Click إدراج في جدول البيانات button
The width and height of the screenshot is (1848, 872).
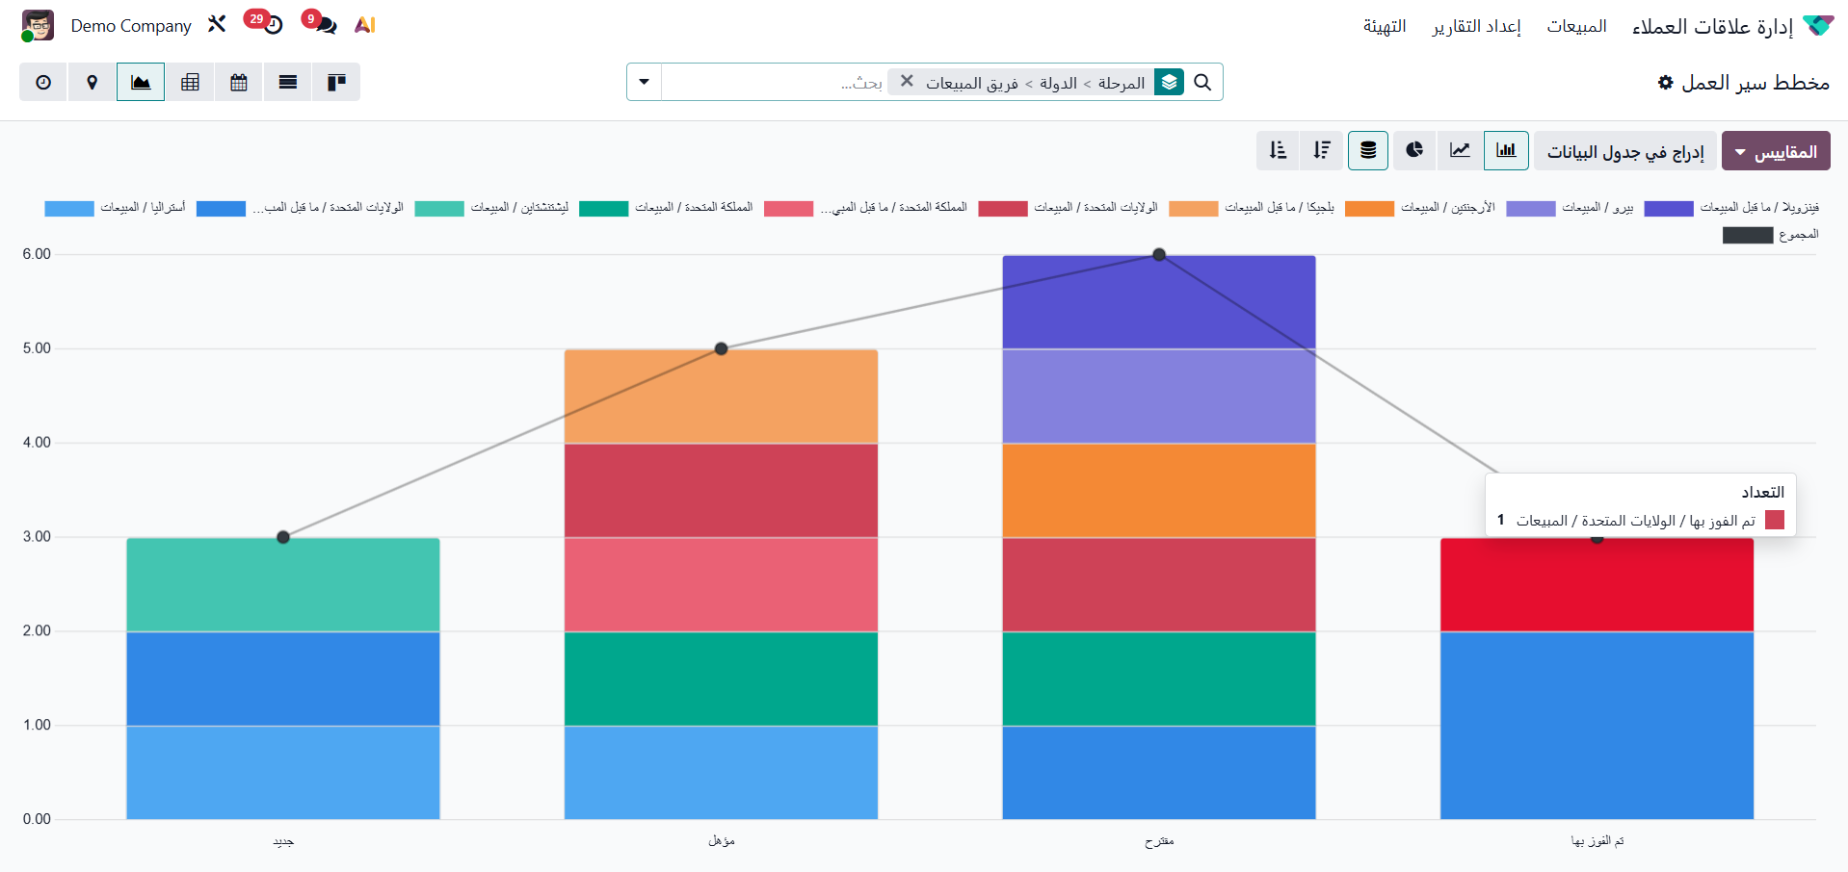pyautogui.click(x=1625, y=151)
